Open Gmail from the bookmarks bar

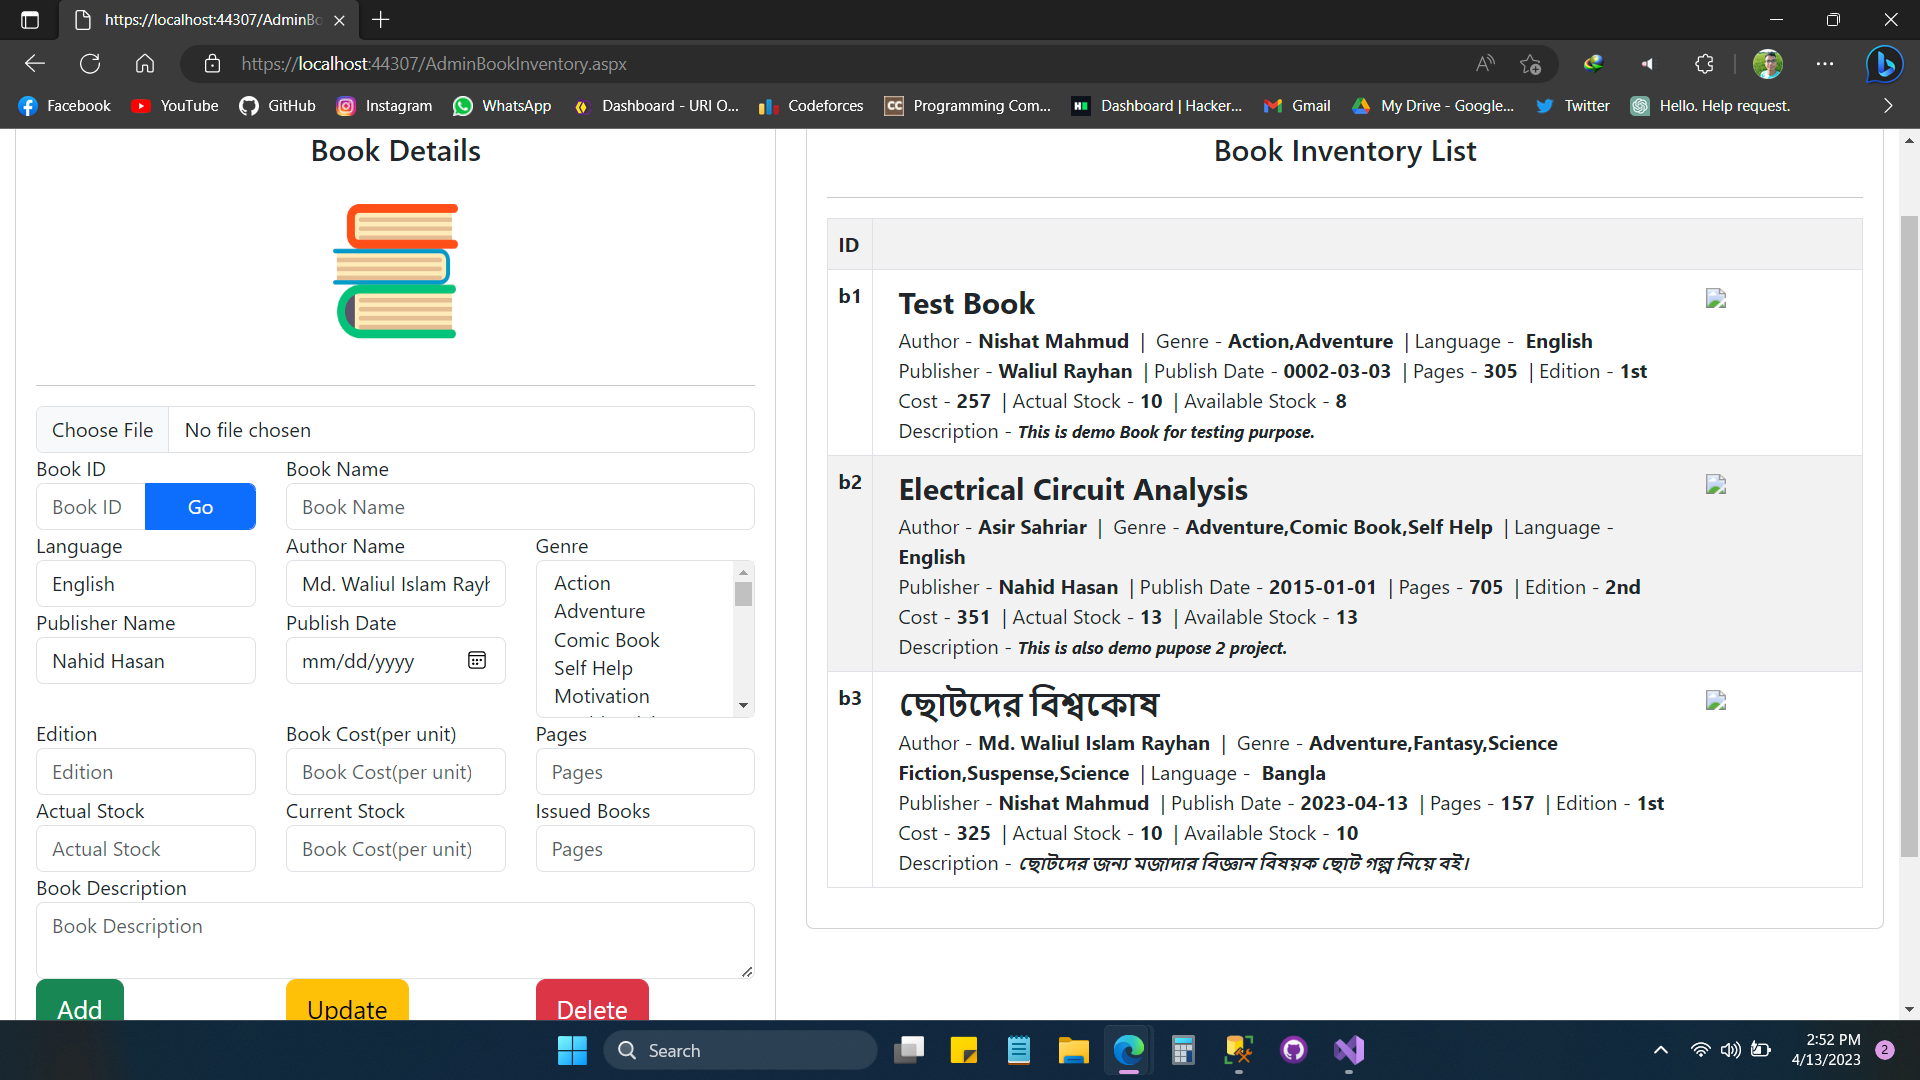click(1296, 105)
